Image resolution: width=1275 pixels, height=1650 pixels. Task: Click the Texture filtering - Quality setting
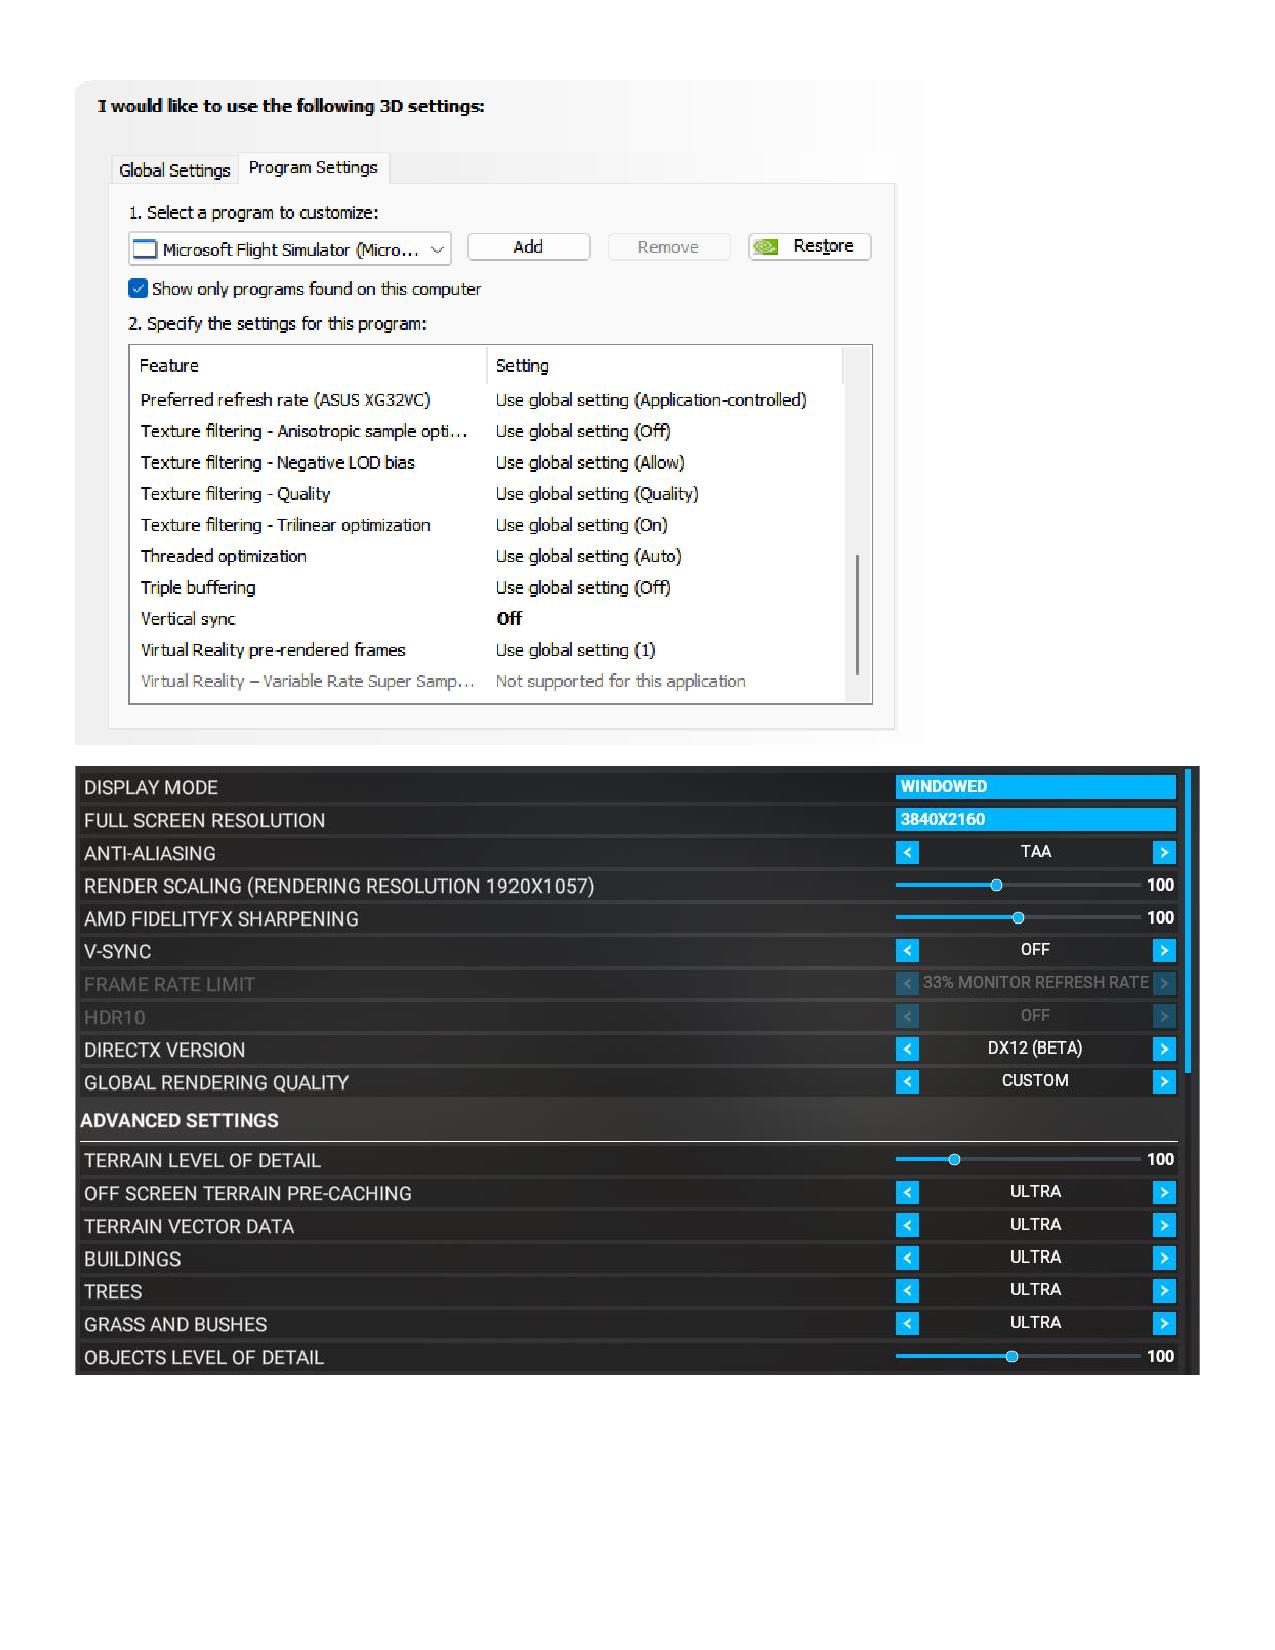point(597,494)
